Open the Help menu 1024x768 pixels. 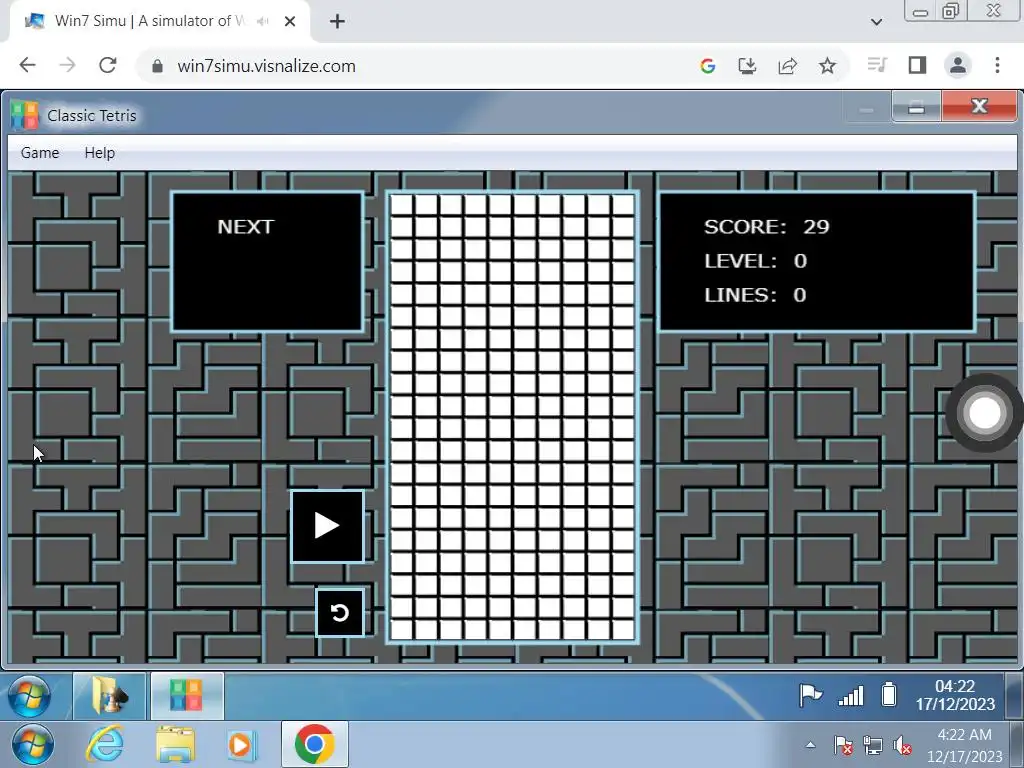tap(99, 153)
